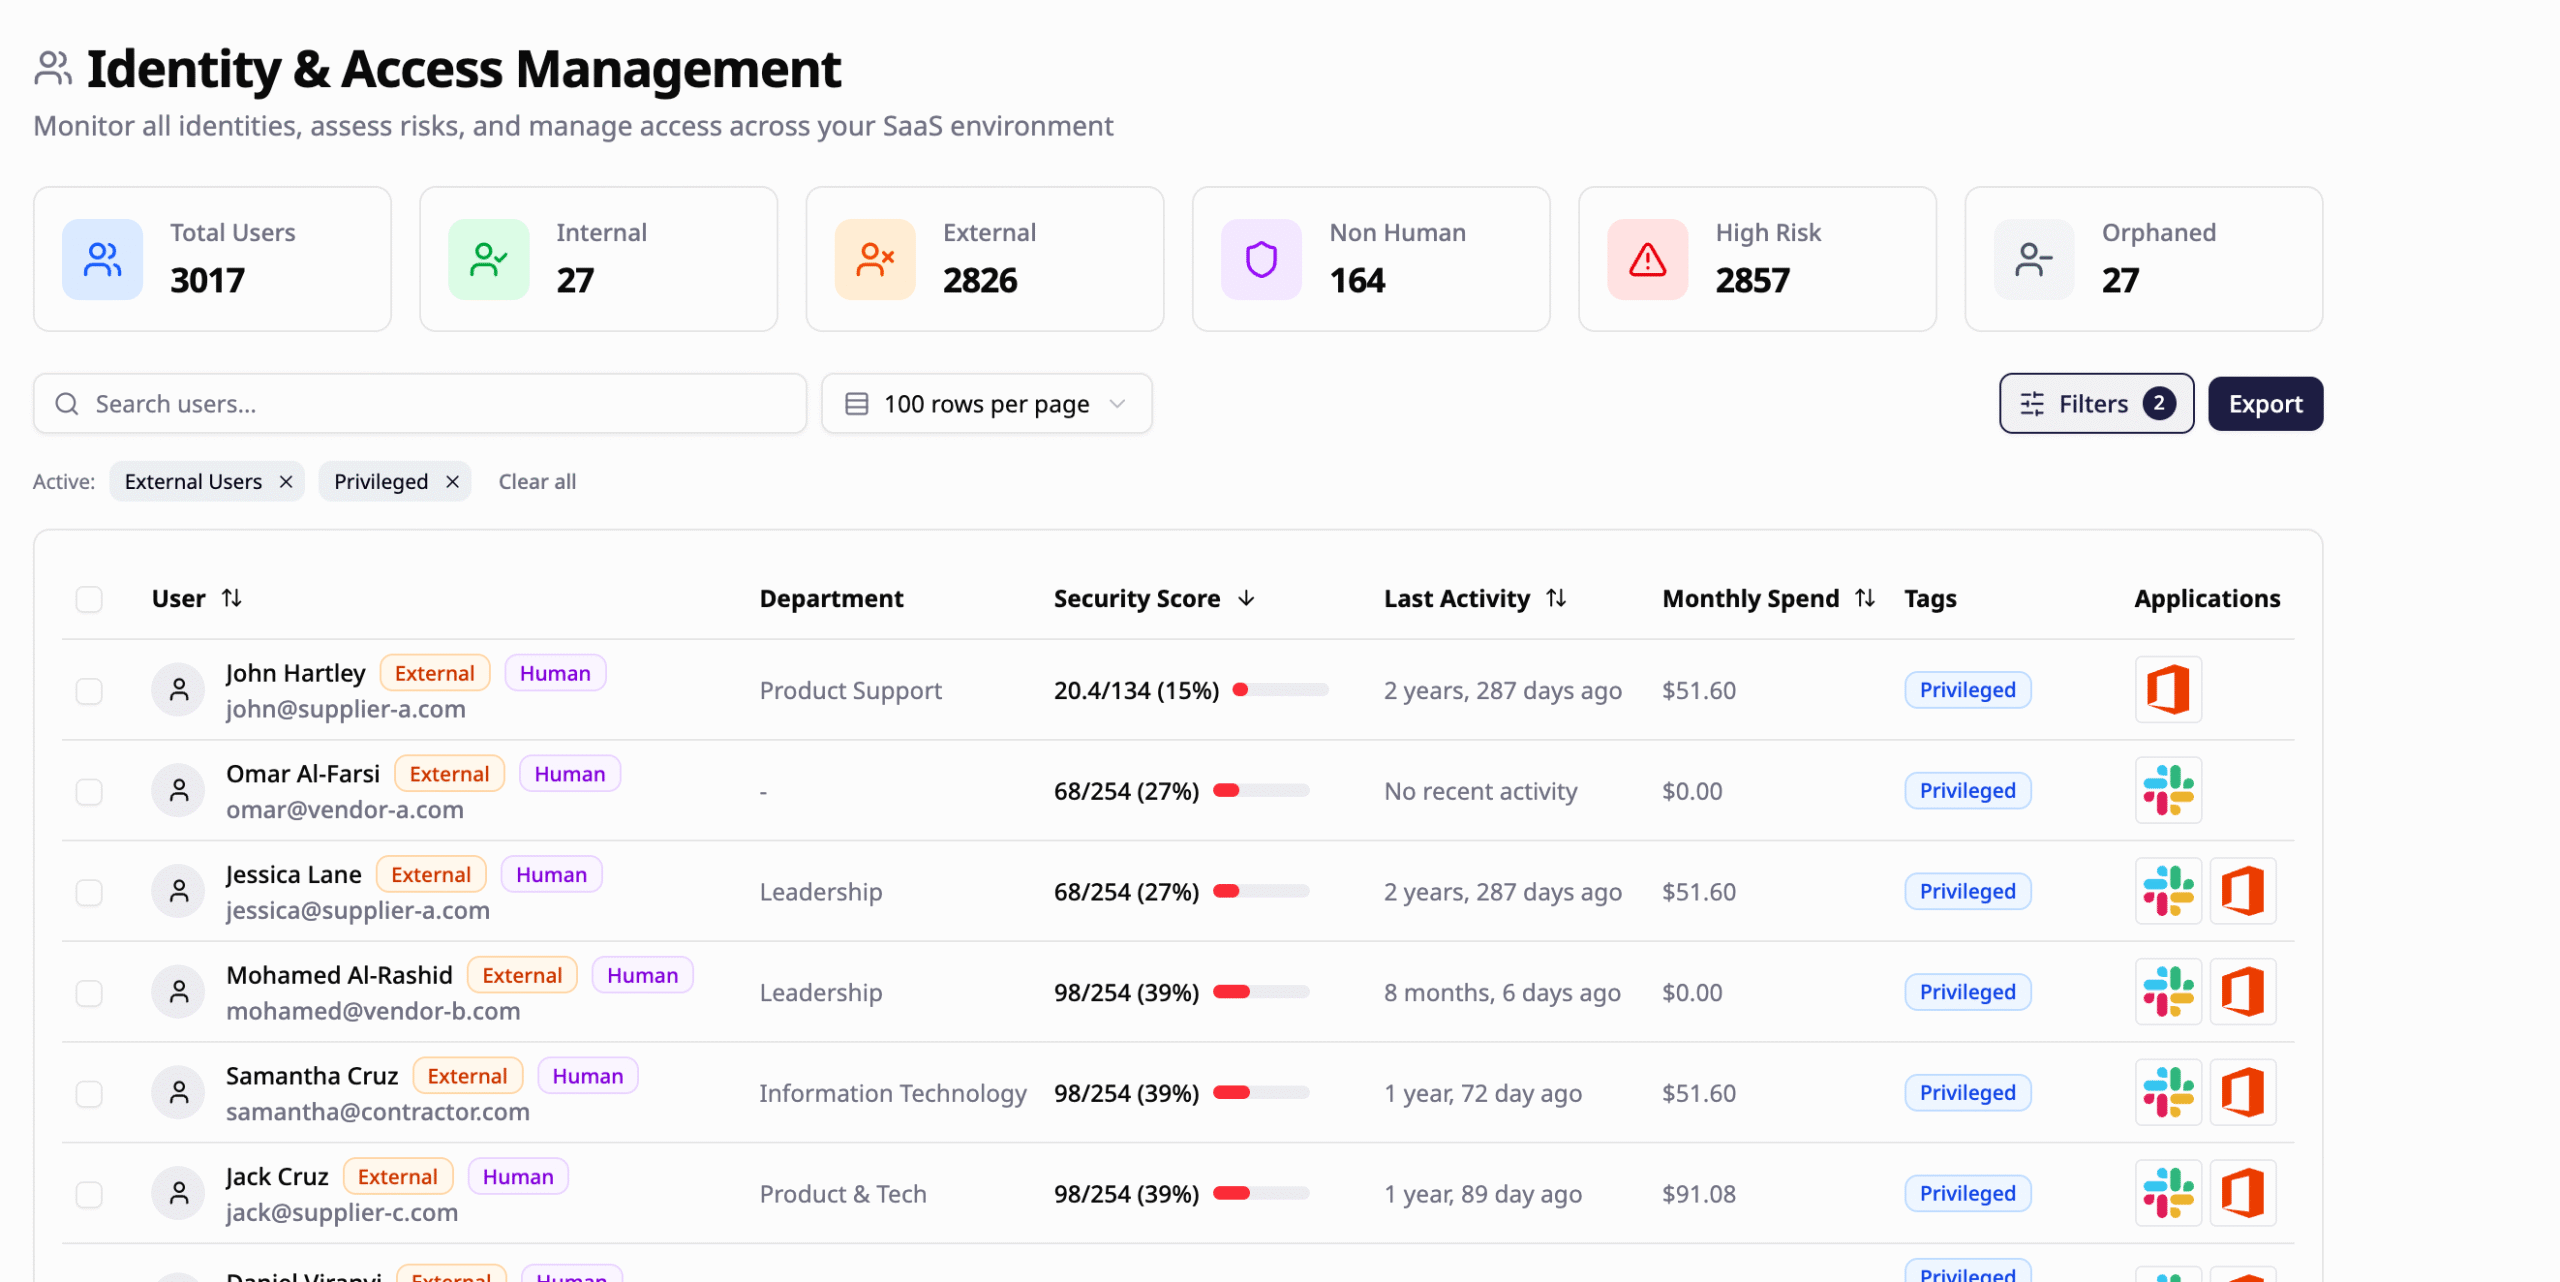Click Samantha Cruz's user avatar icon

(179, 1093)
